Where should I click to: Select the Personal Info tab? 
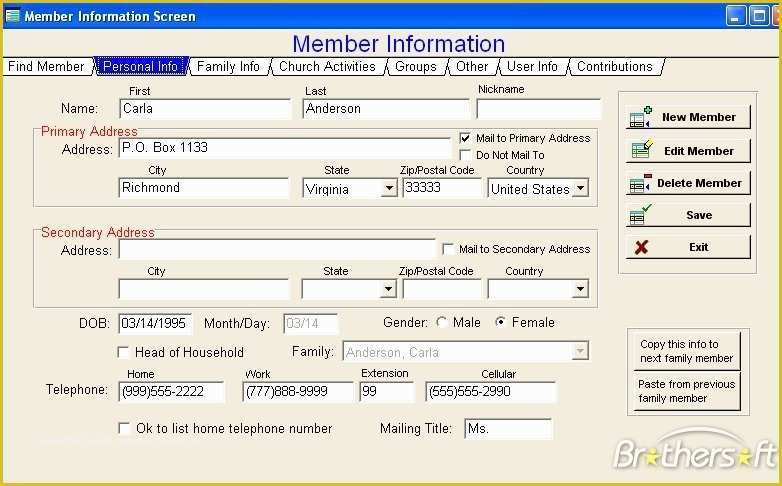pos(141,66)
